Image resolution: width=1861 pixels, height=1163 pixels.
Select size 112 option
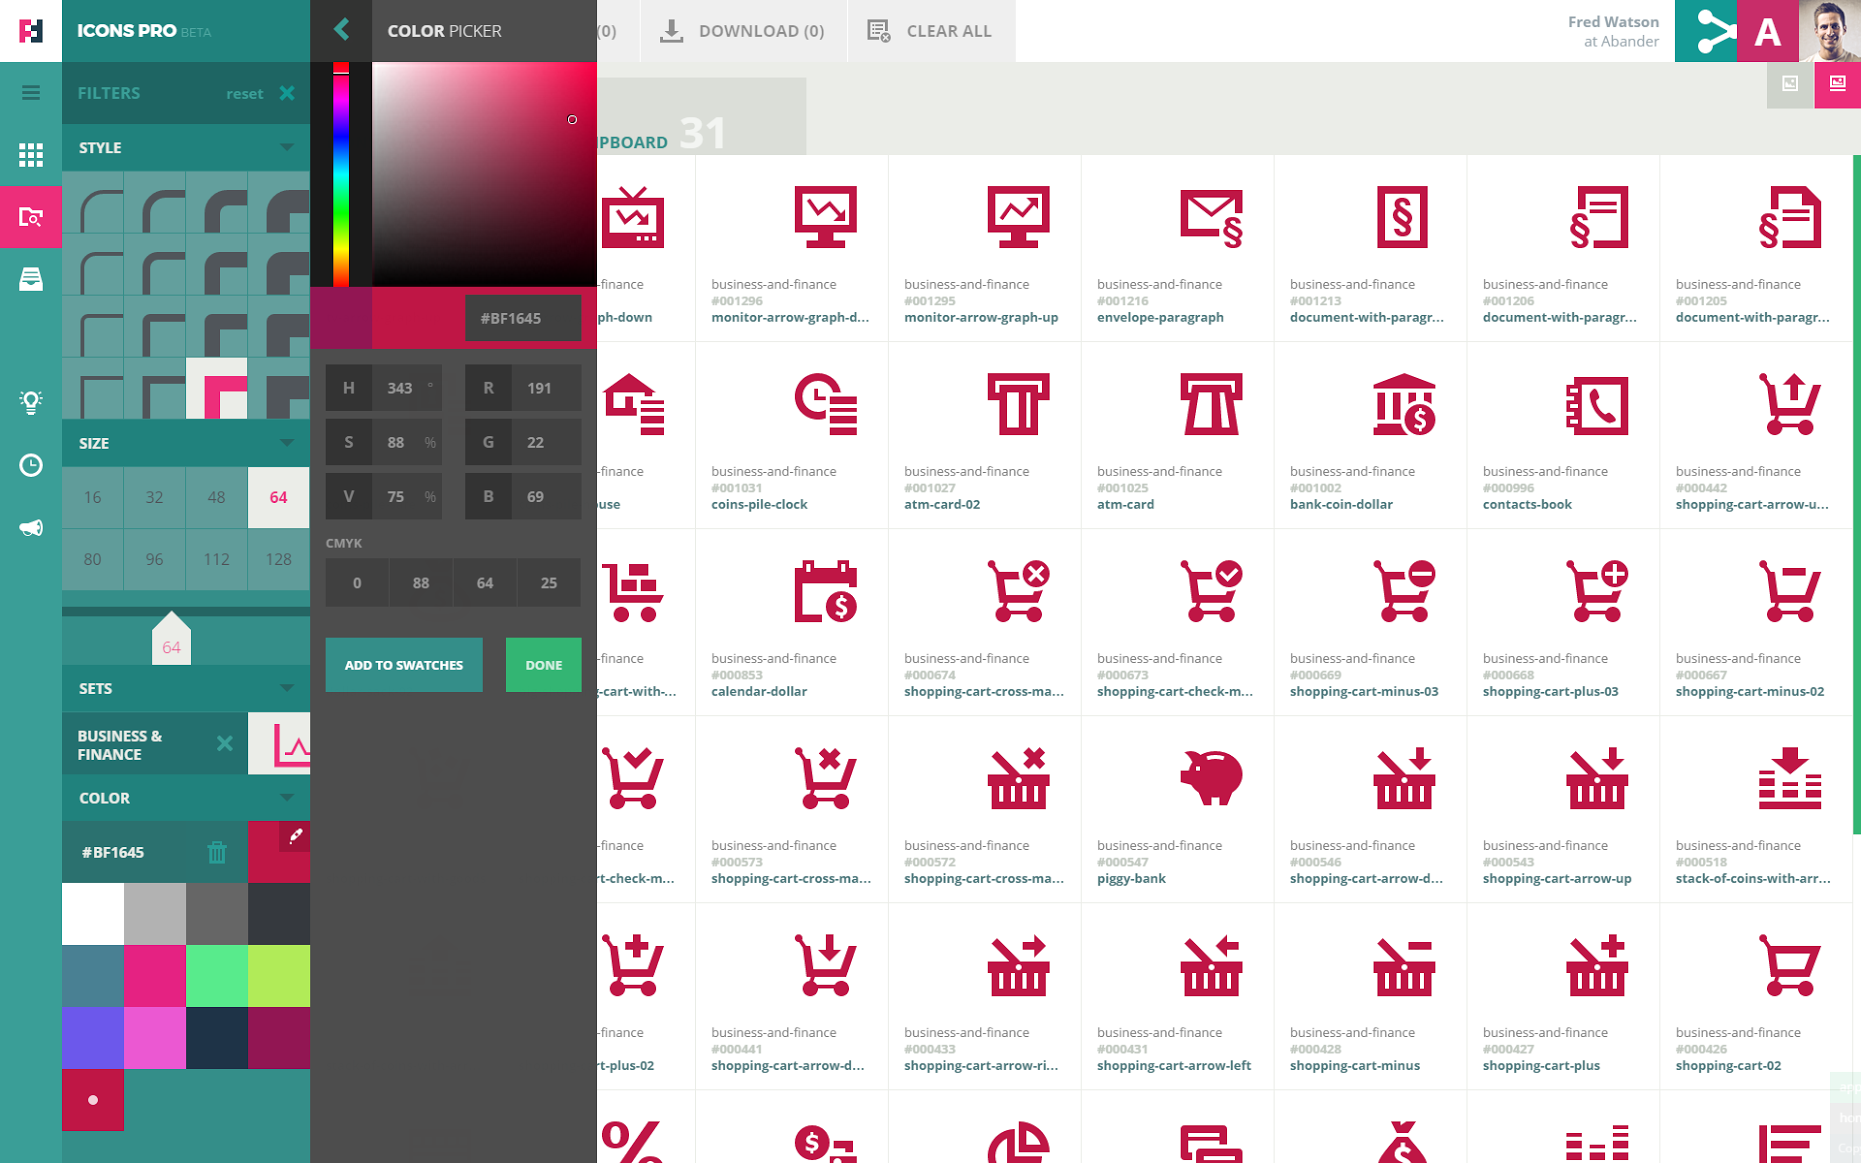pyautogui.click(x=217, y=559)
